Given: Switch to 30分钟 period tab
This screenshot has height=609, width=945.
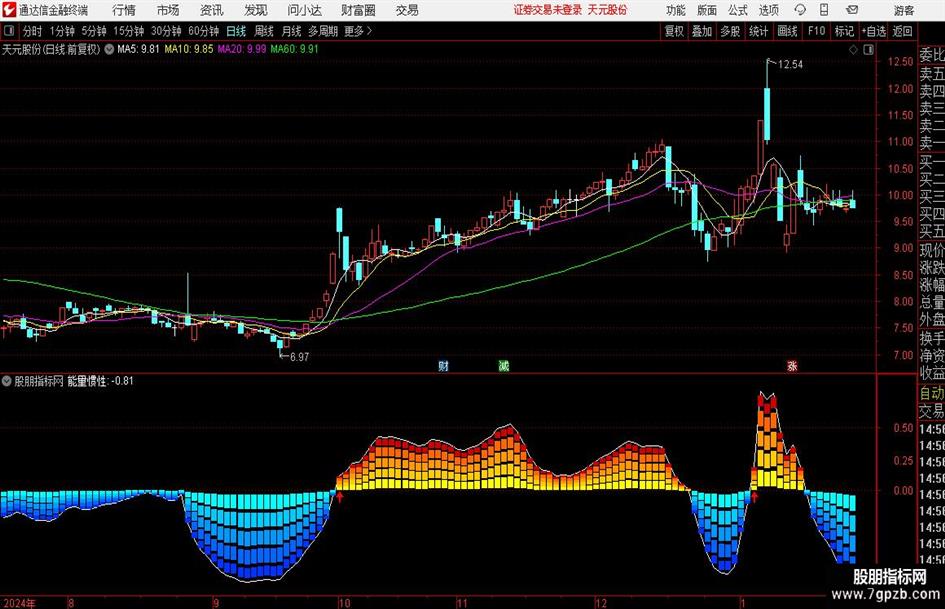Looking at the screenshot, I should click(166, 31).
